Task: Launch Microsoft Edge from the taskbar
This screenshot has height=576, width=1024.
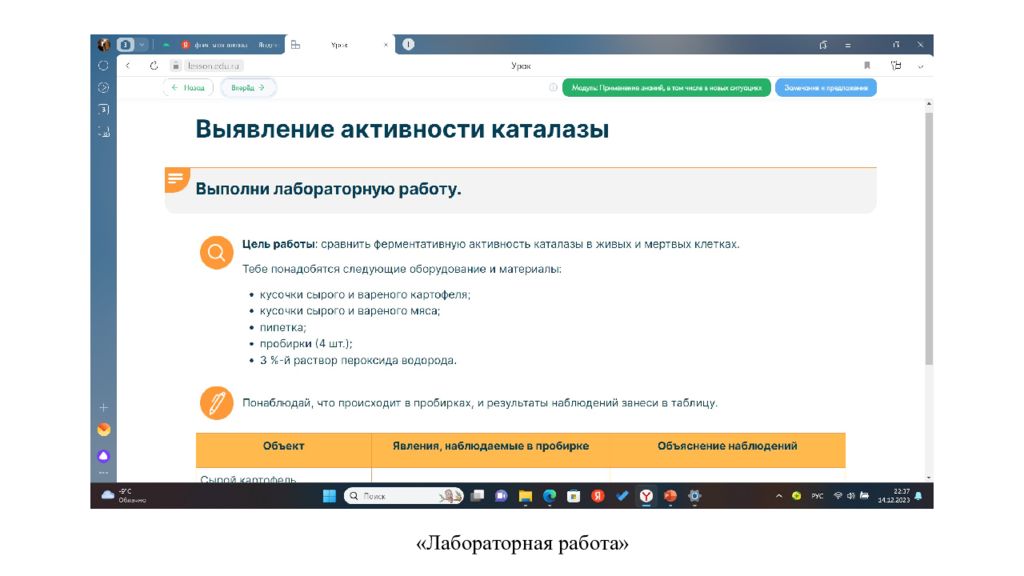Action: [549, 496]
